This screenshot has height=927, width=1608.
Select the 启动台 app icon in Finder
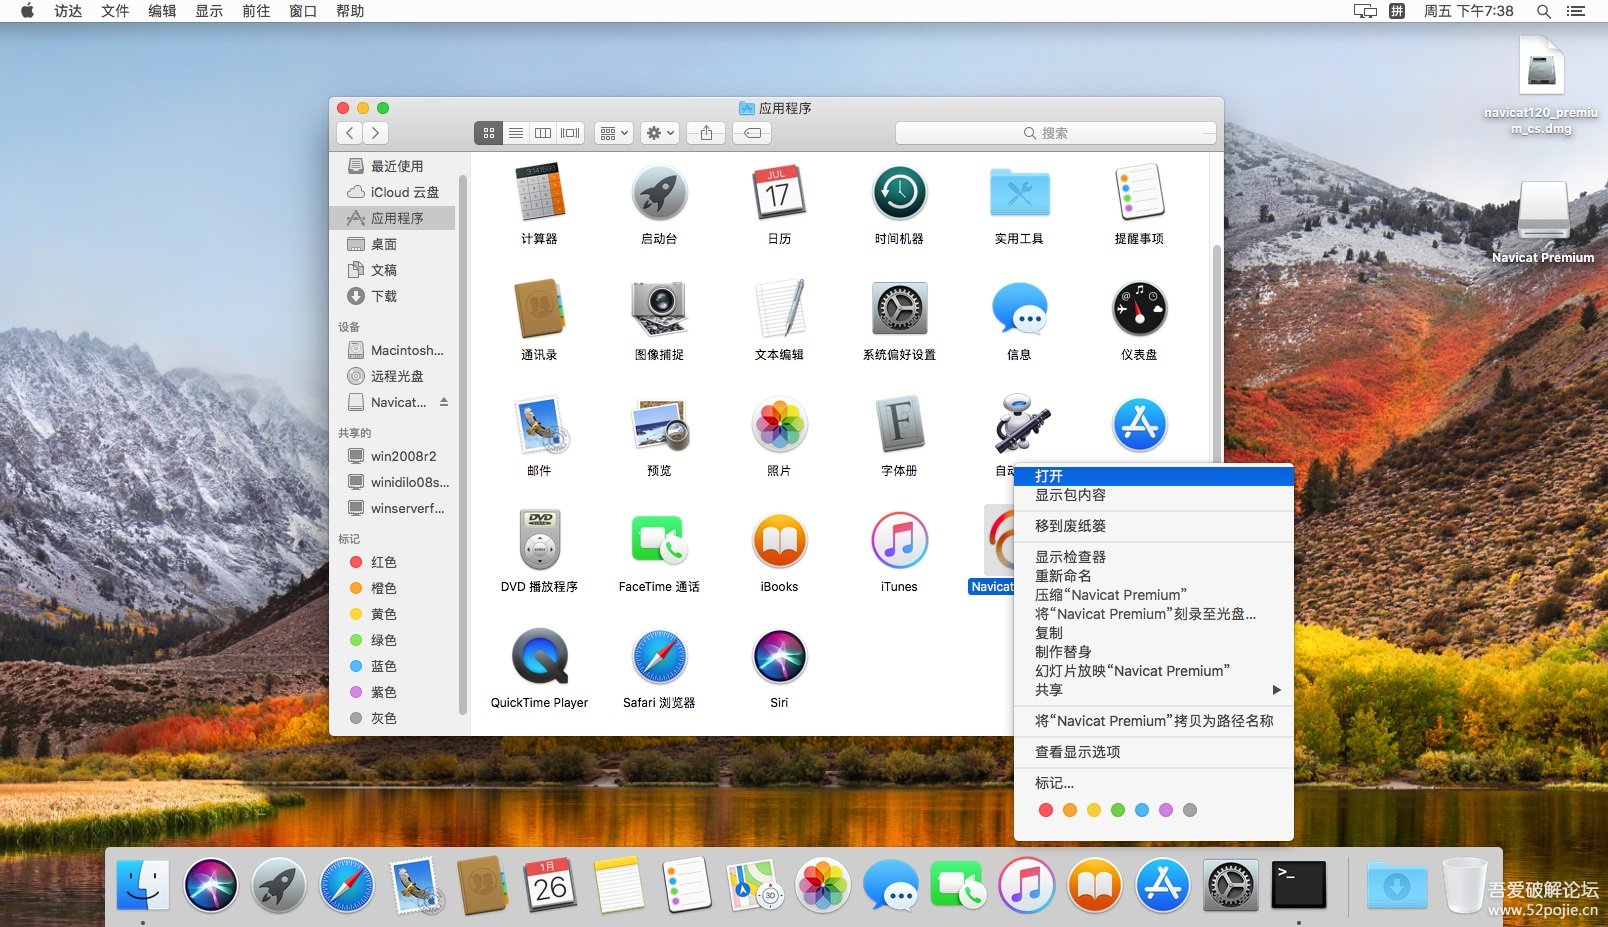click(659, 192)
